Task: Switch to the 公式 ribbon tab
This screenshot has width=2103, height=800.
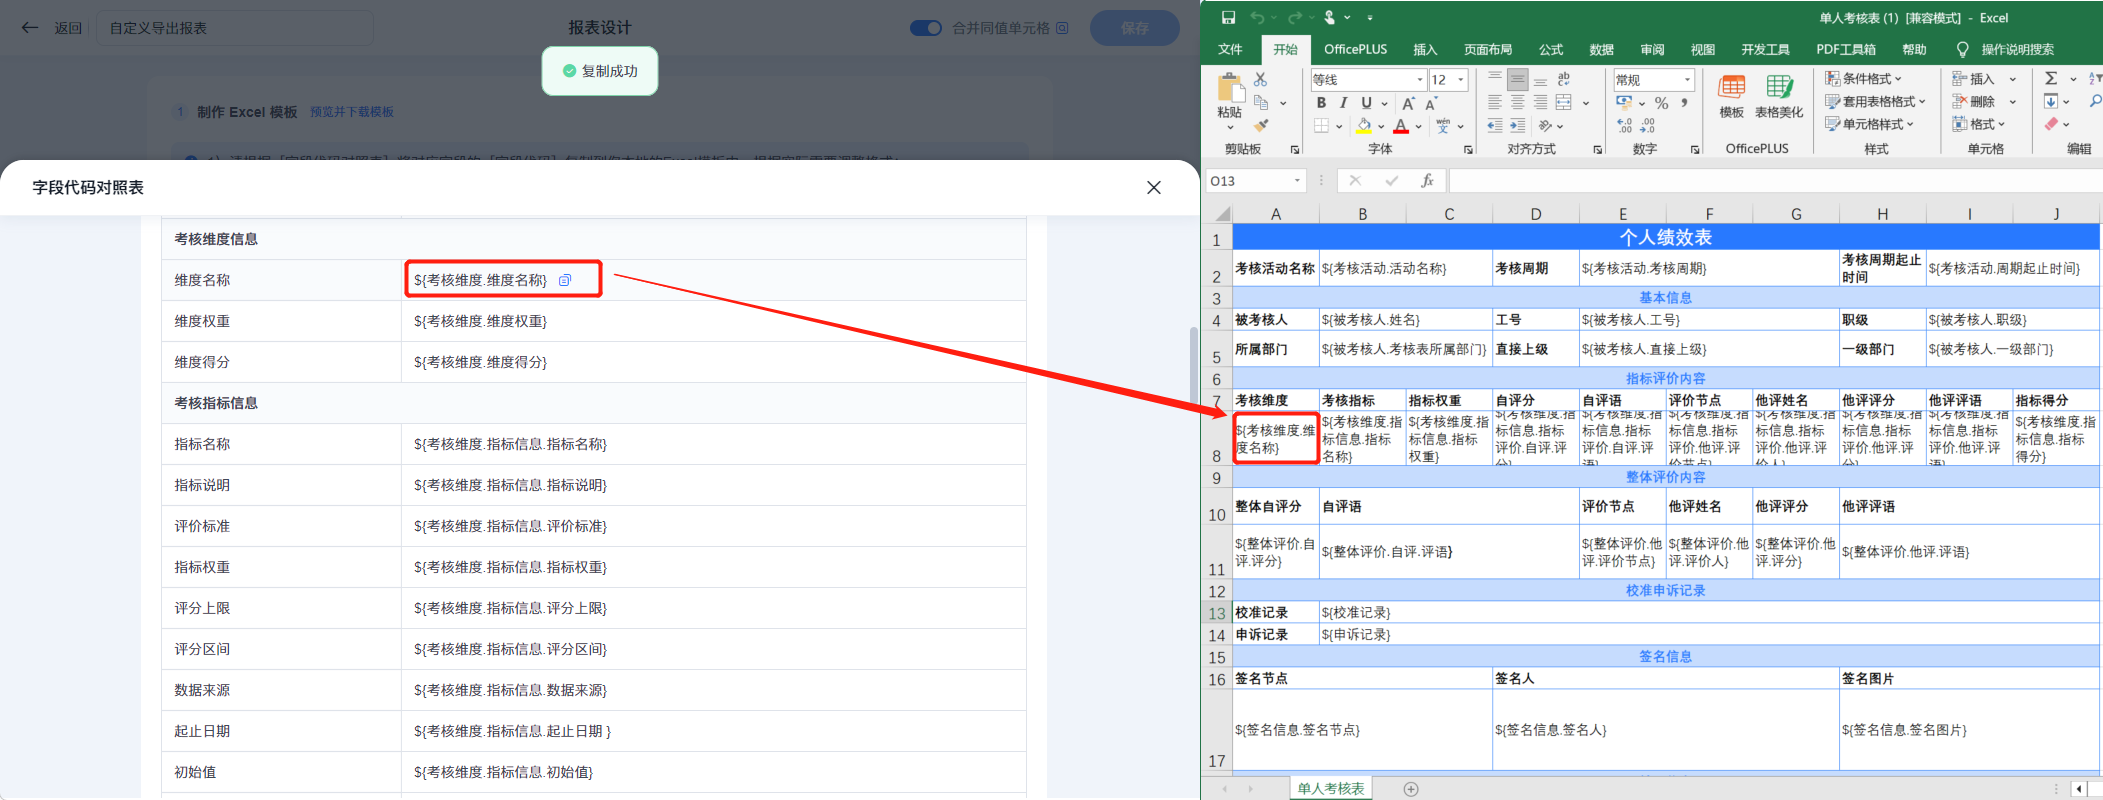Action: 1551,49
